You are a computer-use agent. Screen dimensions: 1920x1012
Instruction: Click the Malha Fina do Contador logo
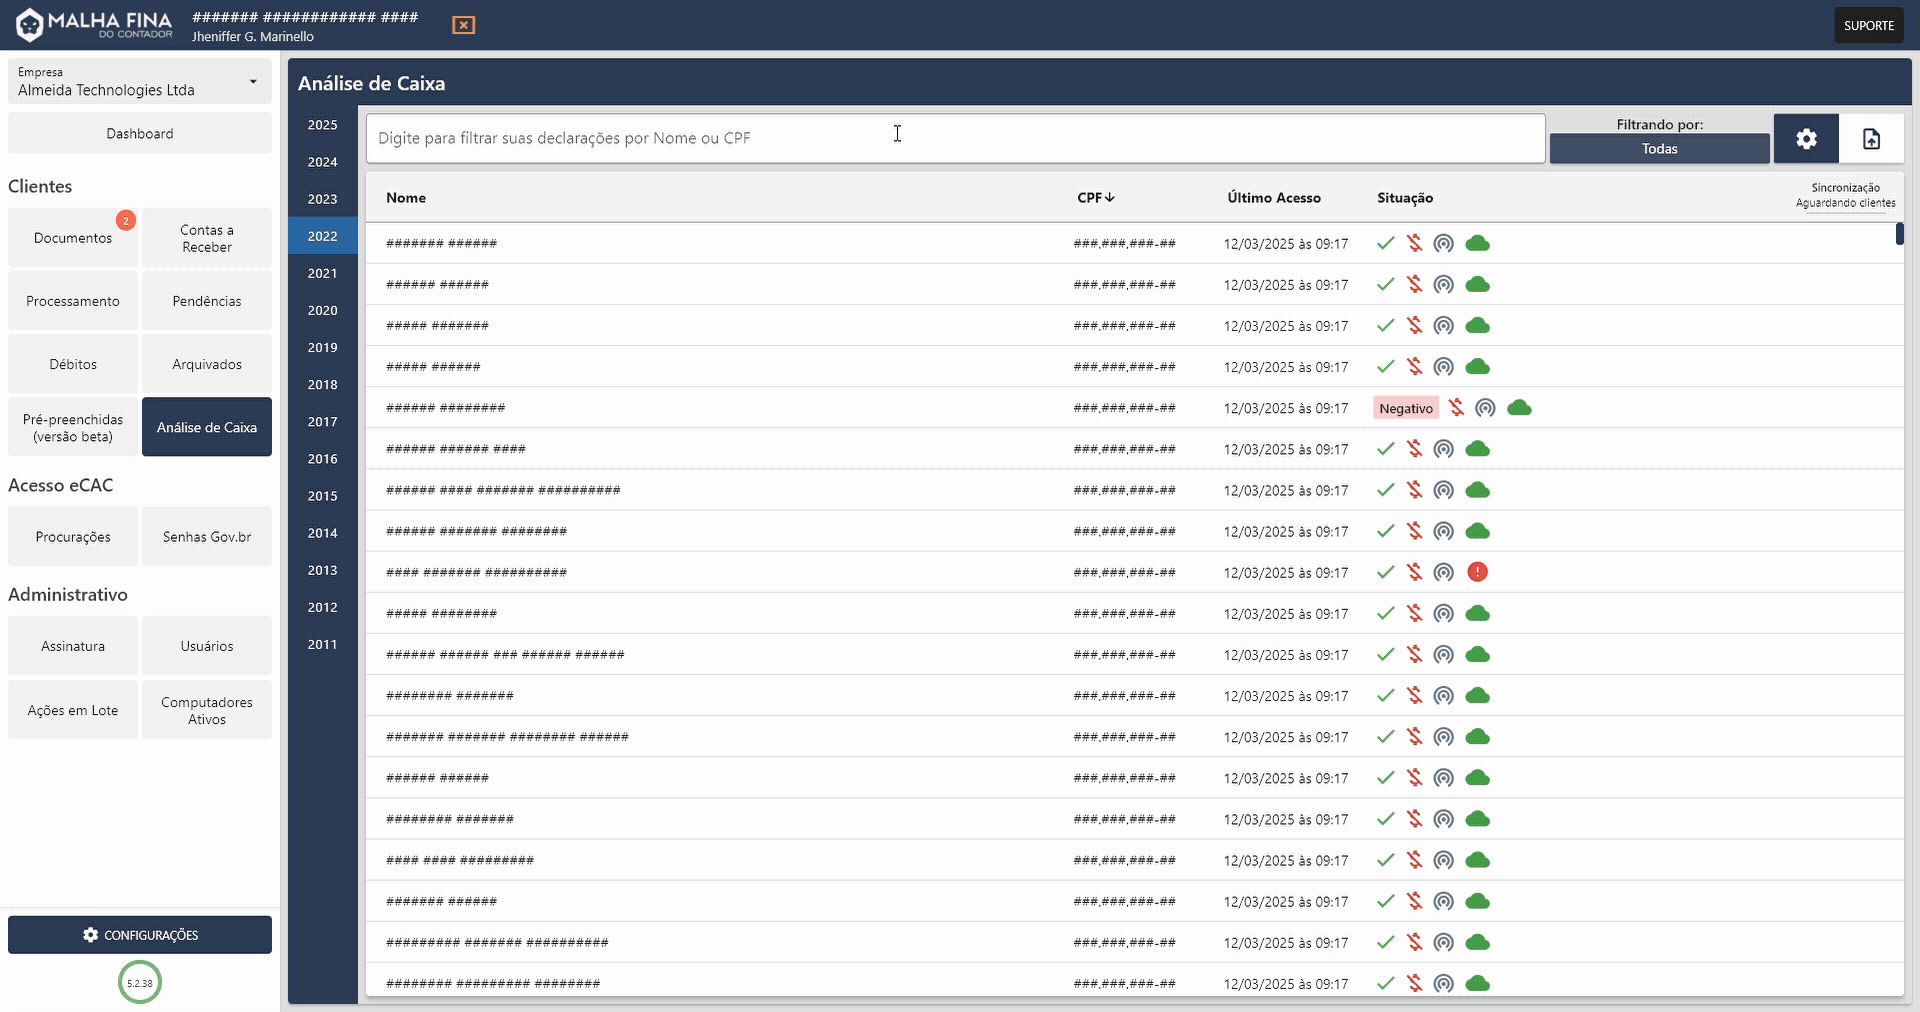(x=92, y=24)
